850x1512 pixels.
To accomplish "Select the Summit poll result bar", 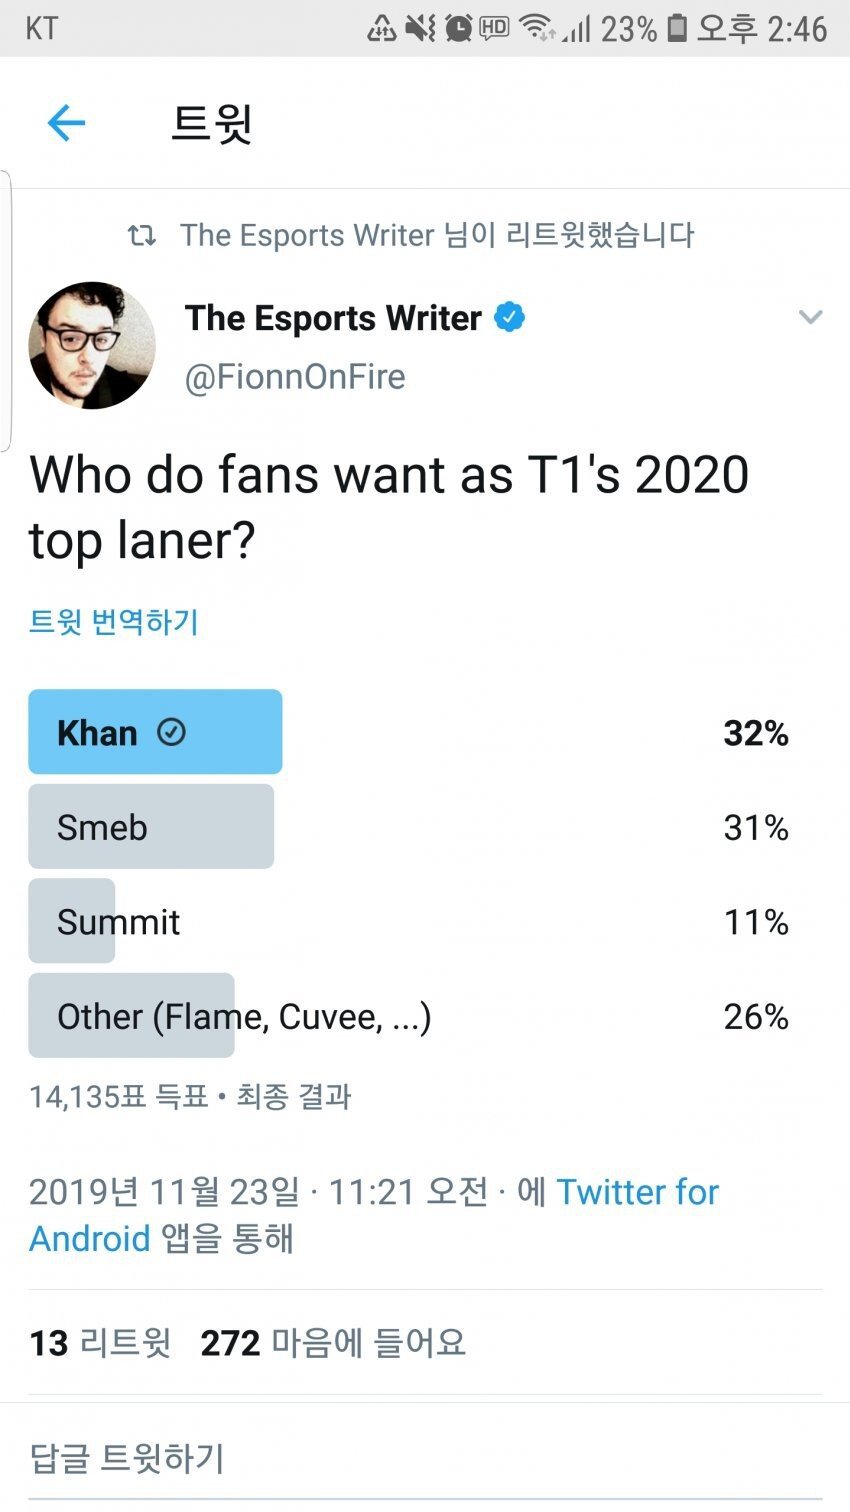I will tap(72, 921).
